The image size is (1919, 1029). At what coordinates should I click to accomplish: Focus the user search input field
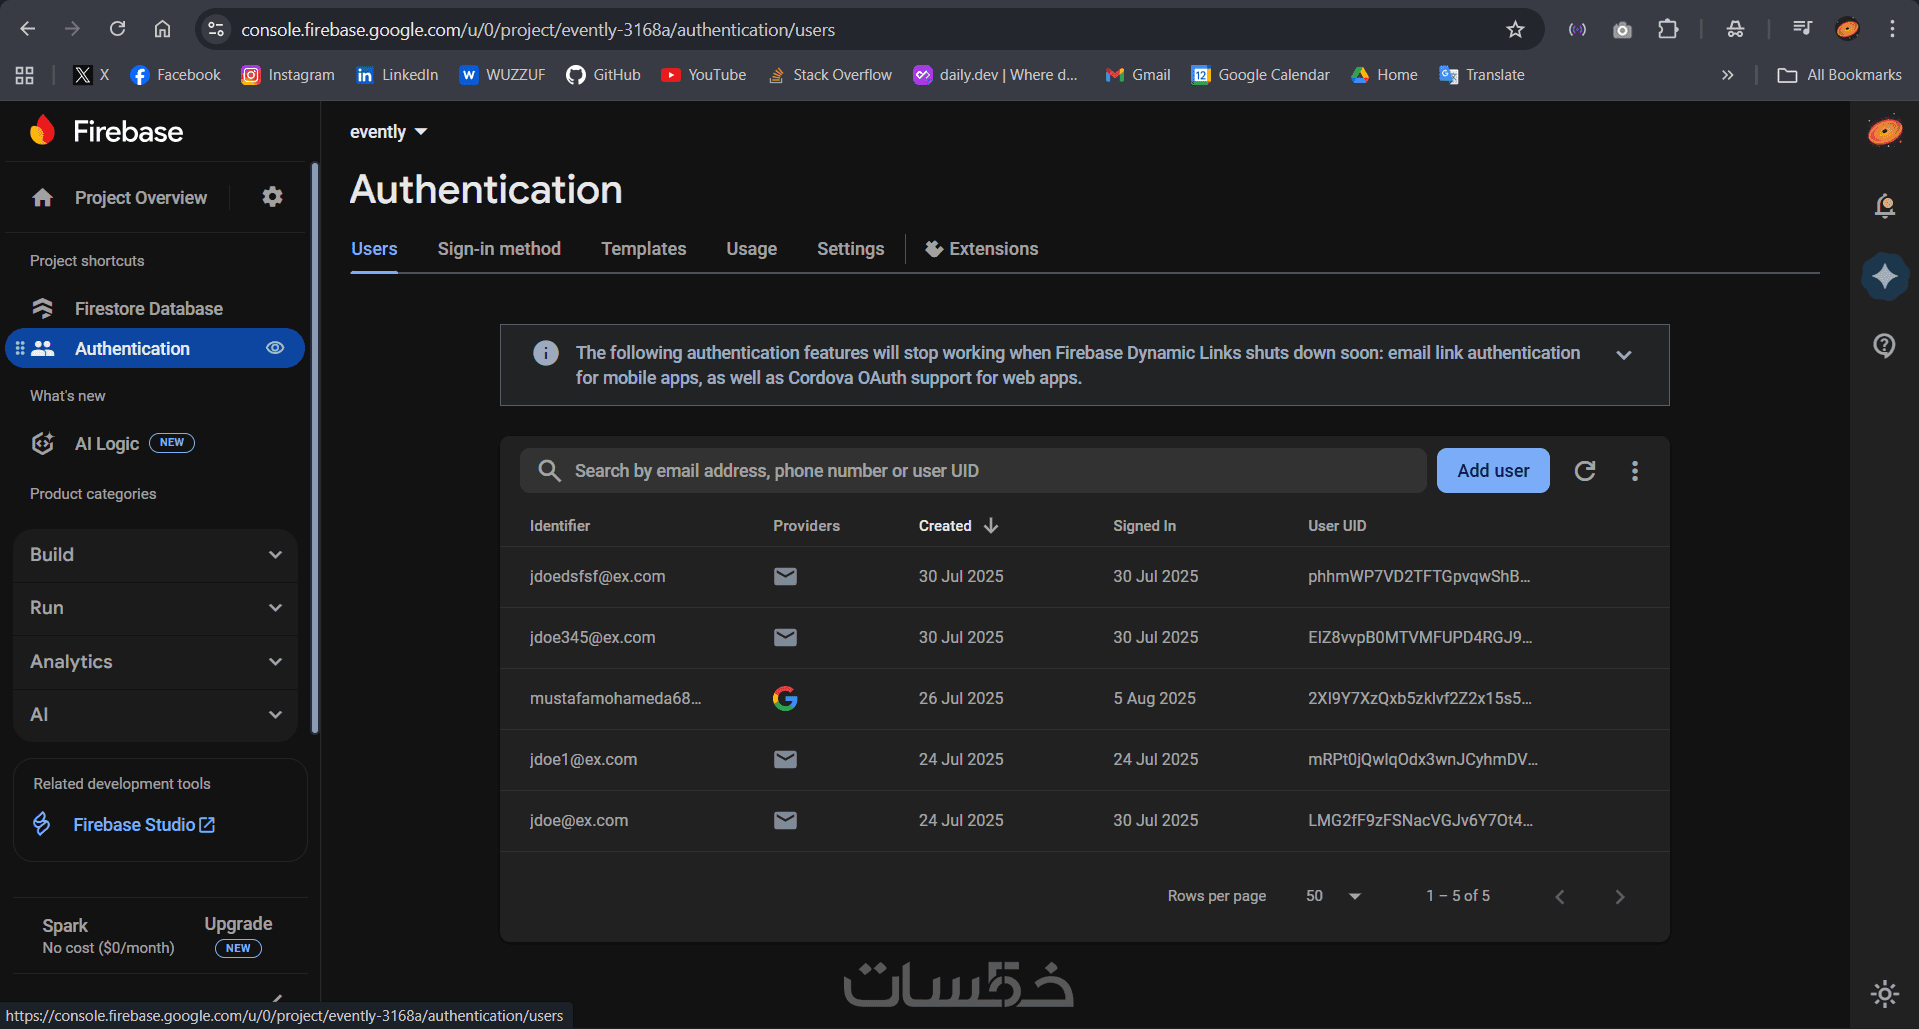(x=973, y=470)
